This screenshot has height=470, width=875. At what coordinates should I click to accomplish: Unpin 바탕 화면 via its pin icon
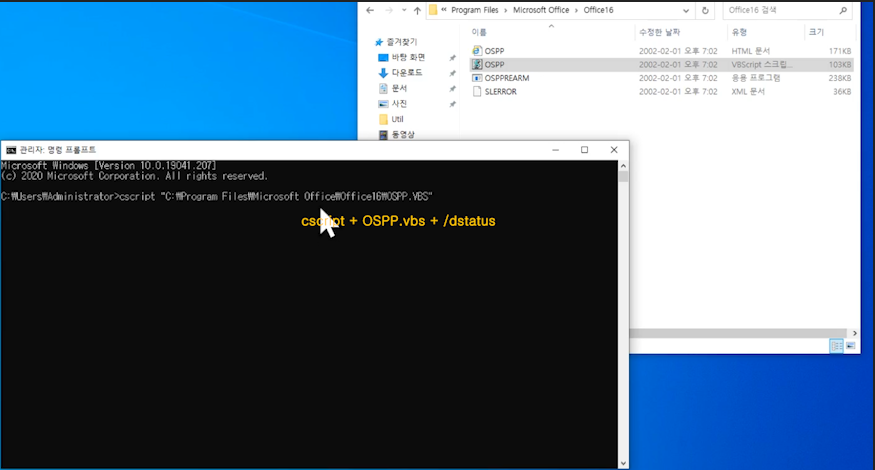tap(453, 57)
